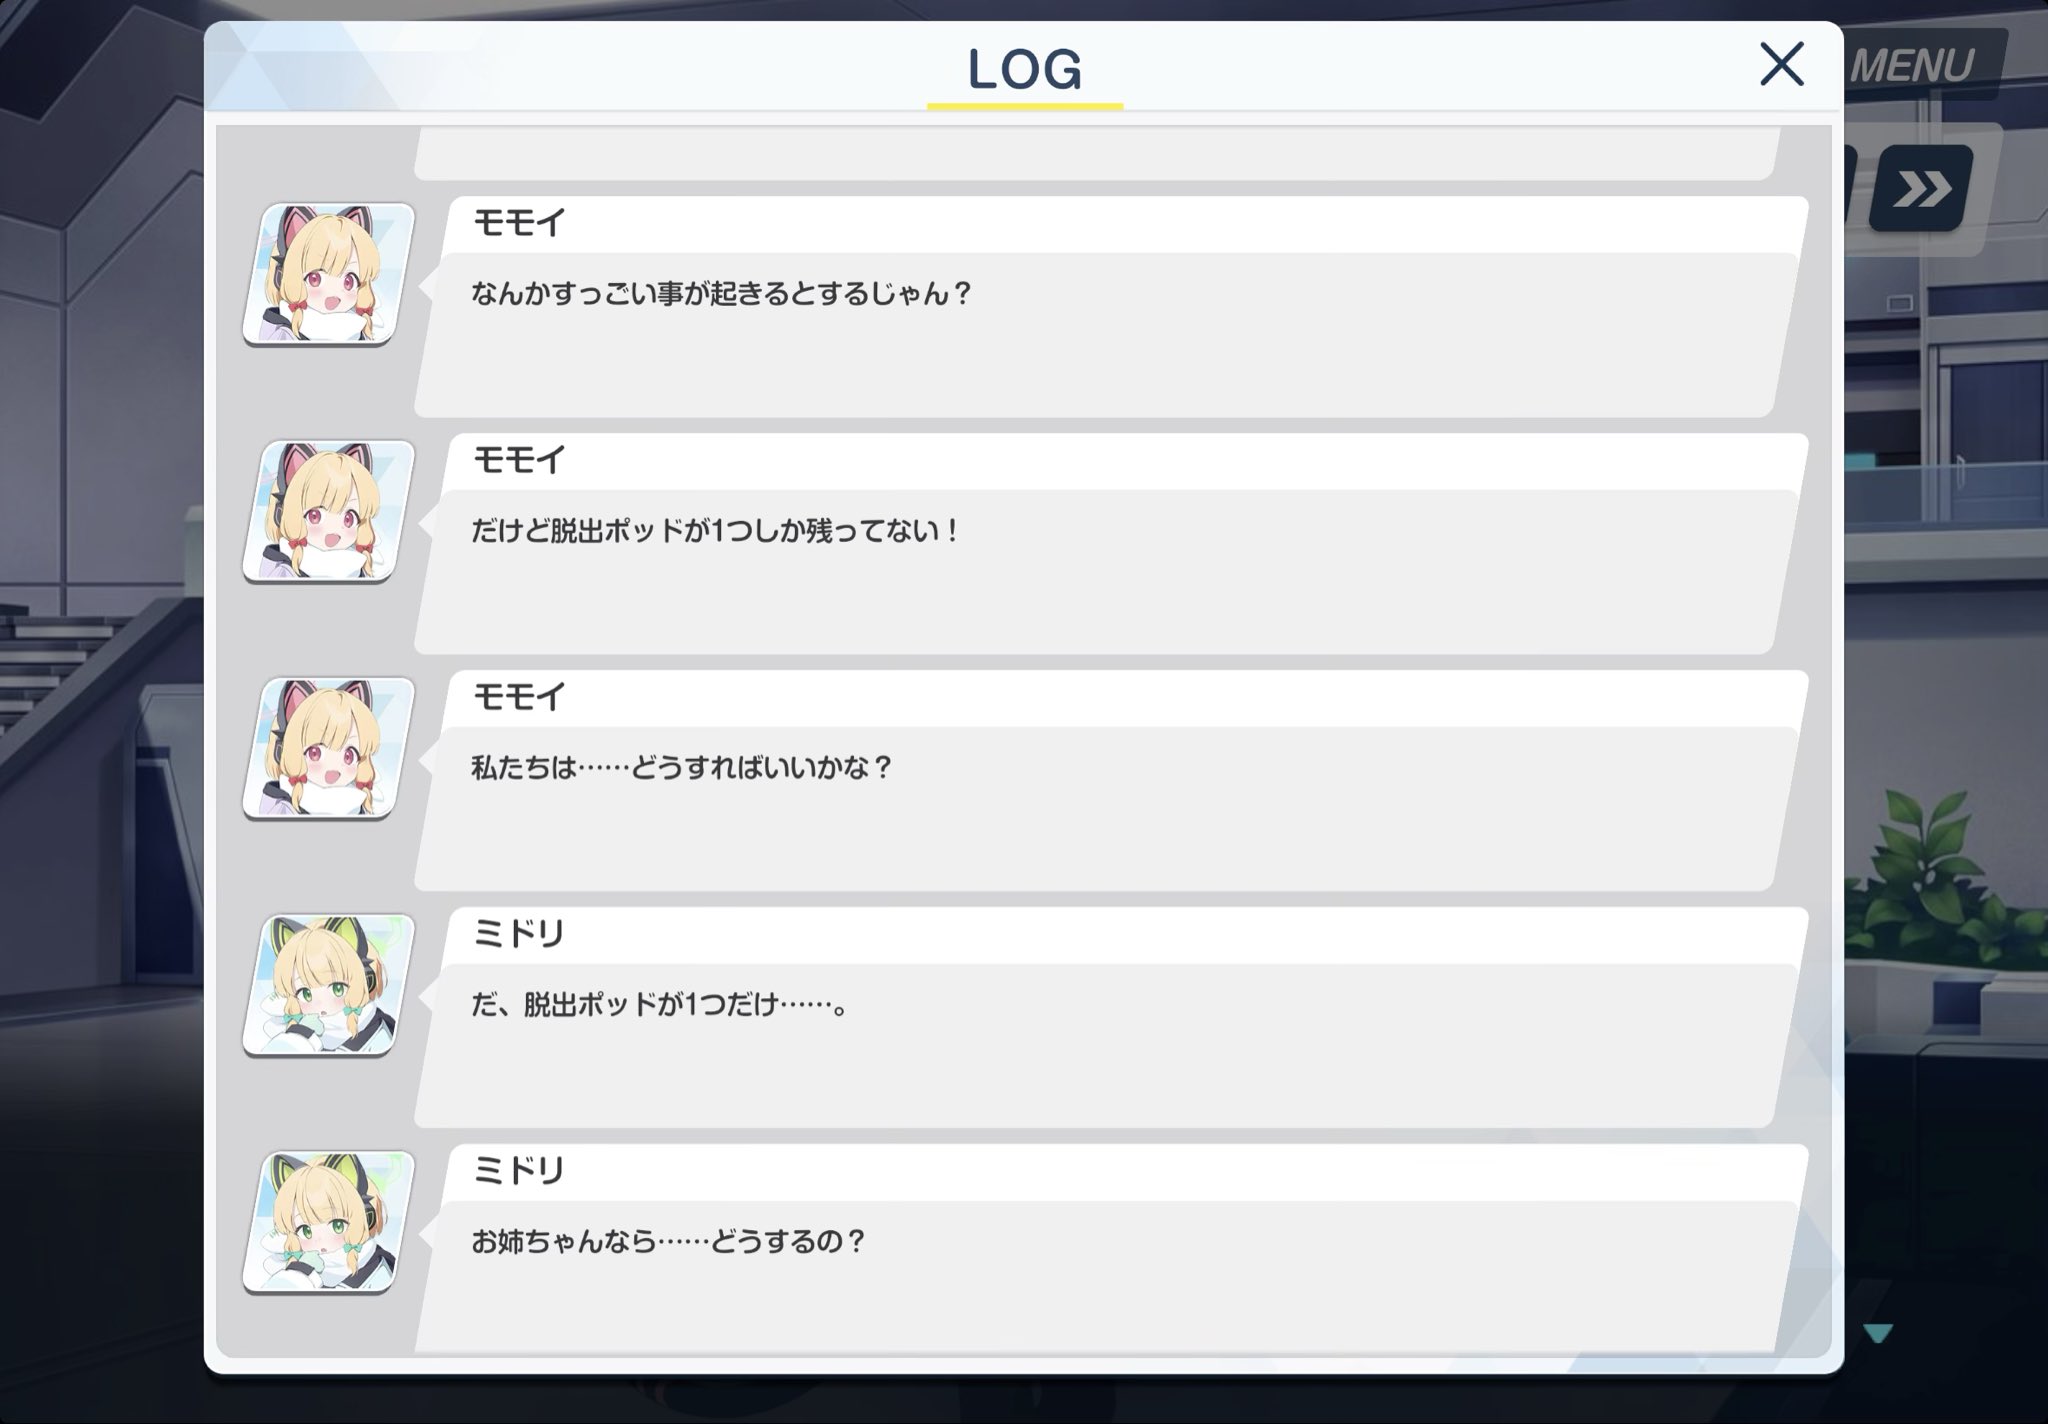Select the LOG title tab
The image size is (2048, 1424).
coord(1025,69)
